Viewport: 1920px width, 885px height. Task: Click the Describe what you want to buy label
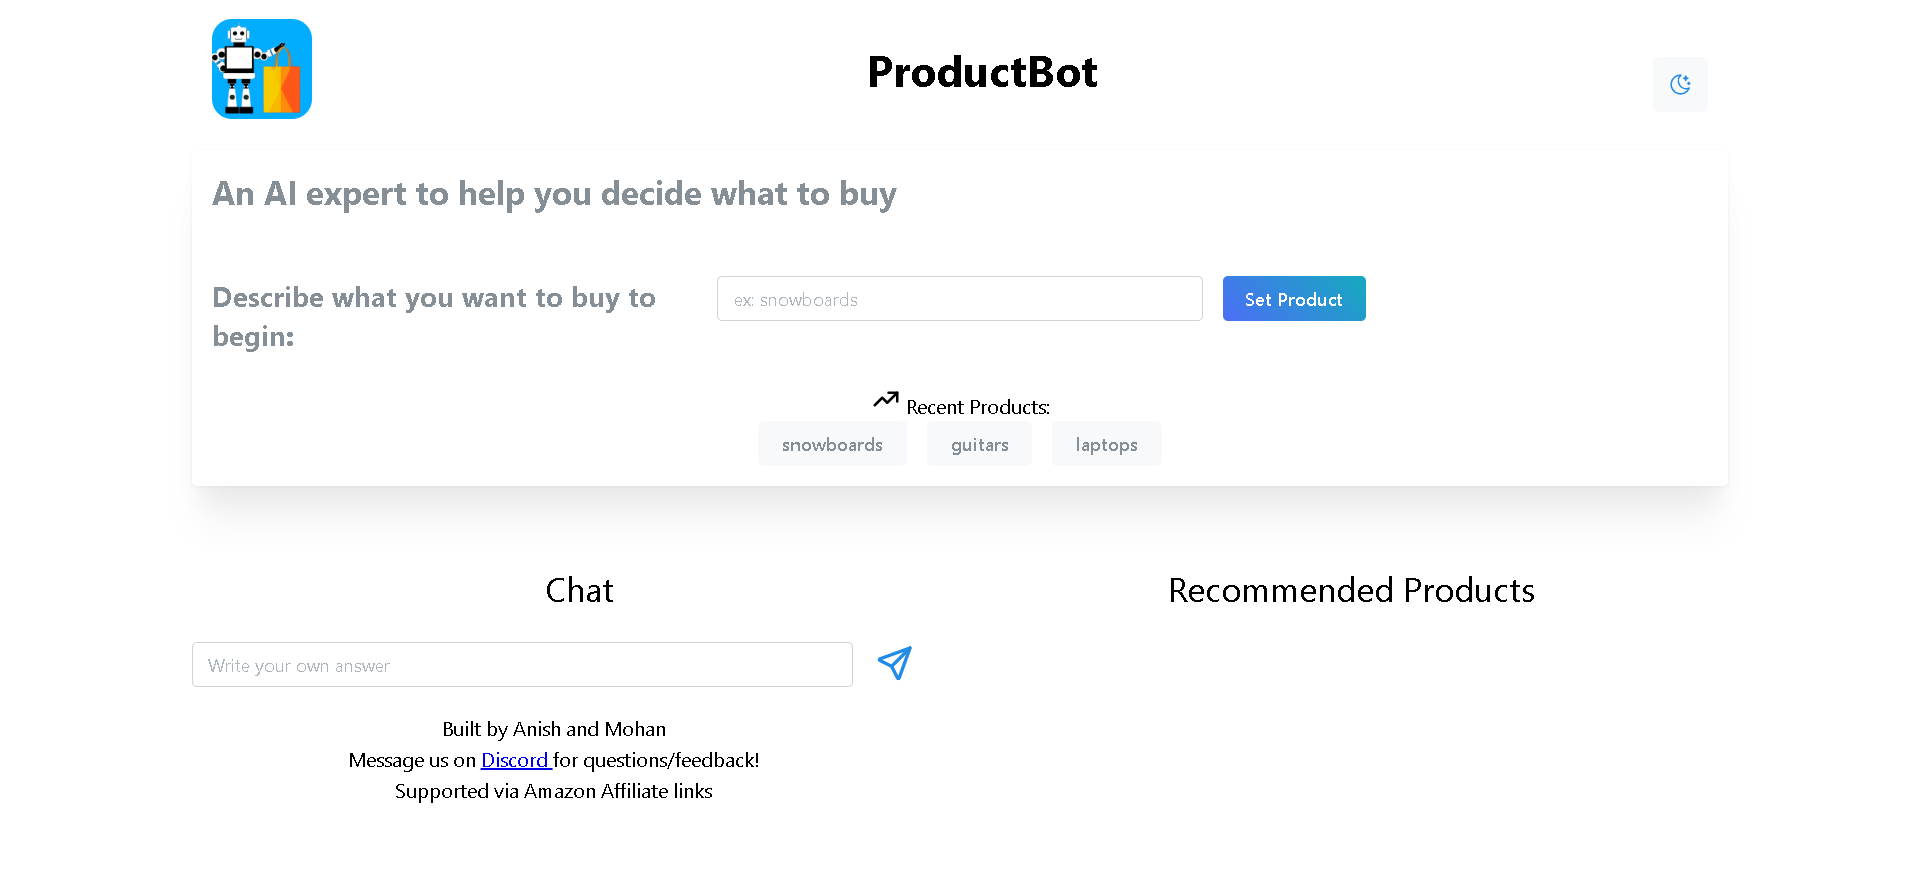(434, 317)
